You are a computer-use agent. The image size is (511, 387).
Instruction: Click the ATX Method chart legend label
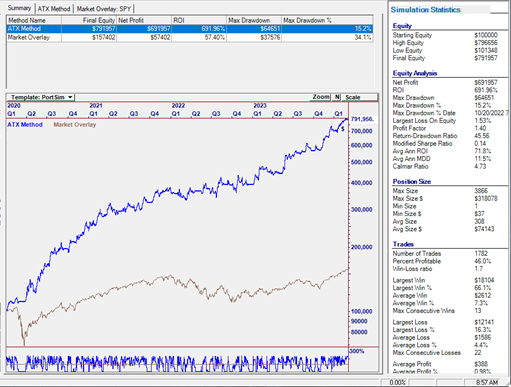(x=25, y=125)
